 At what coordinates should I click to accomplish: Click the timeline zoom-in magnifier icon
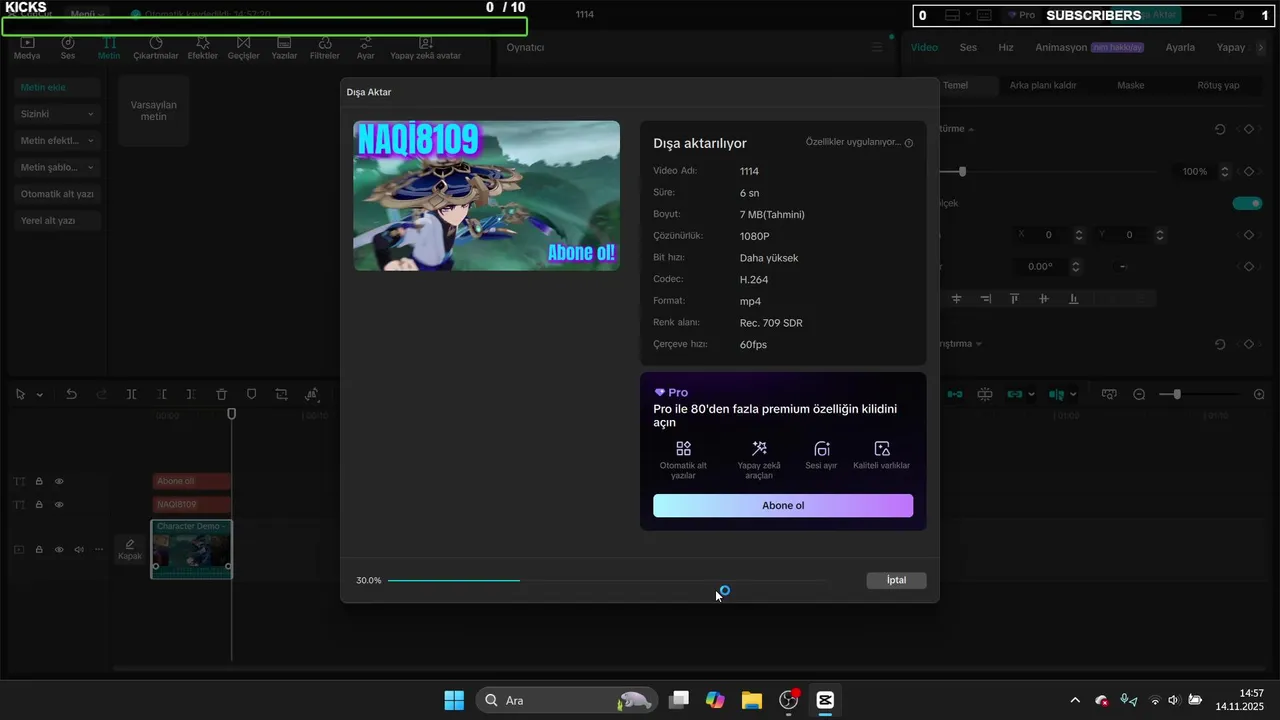tap(1259, 395)
